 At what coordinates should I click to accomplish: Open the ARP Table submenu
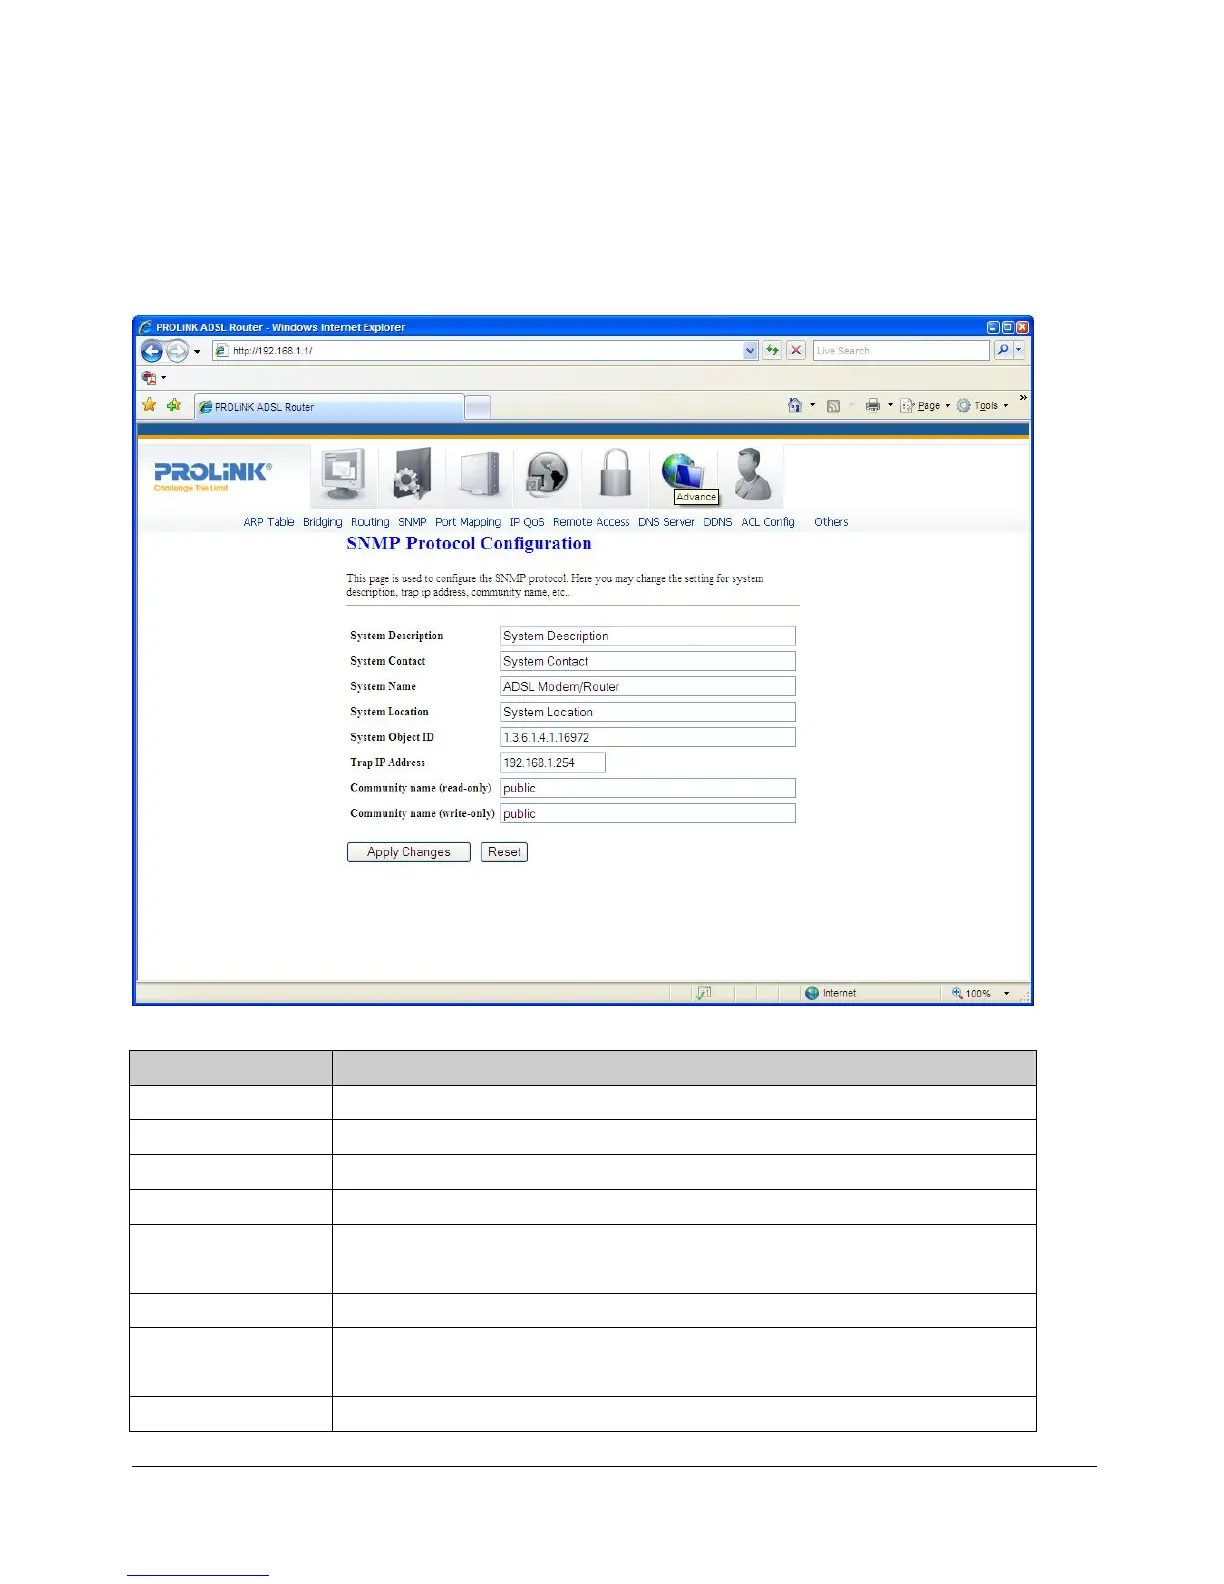(x=269, y=522)
